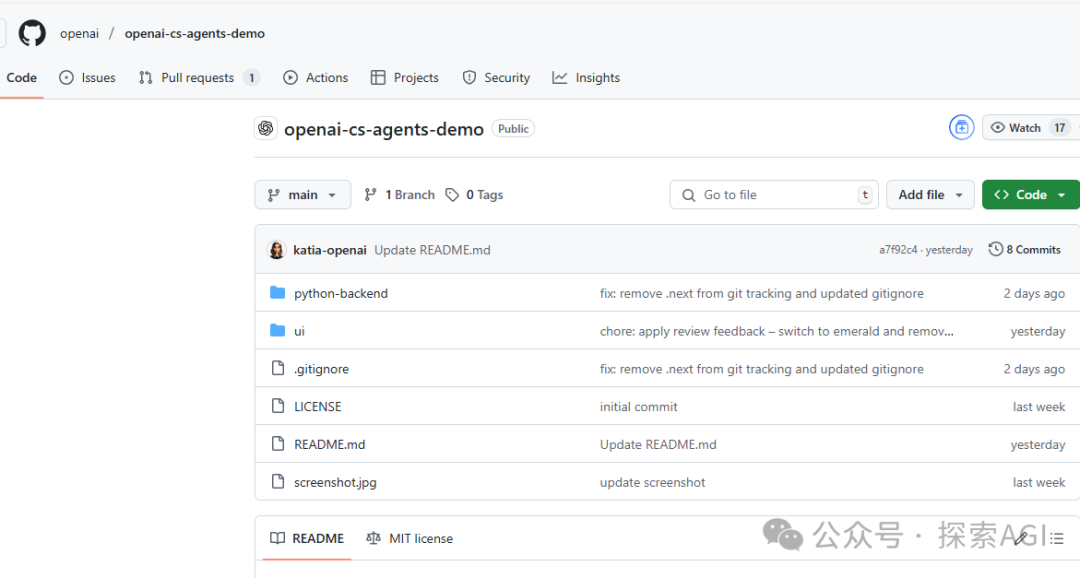Open katia-openai's profile avatar
The width and height of the screenshot is (1080, 578).
point(277,249)
